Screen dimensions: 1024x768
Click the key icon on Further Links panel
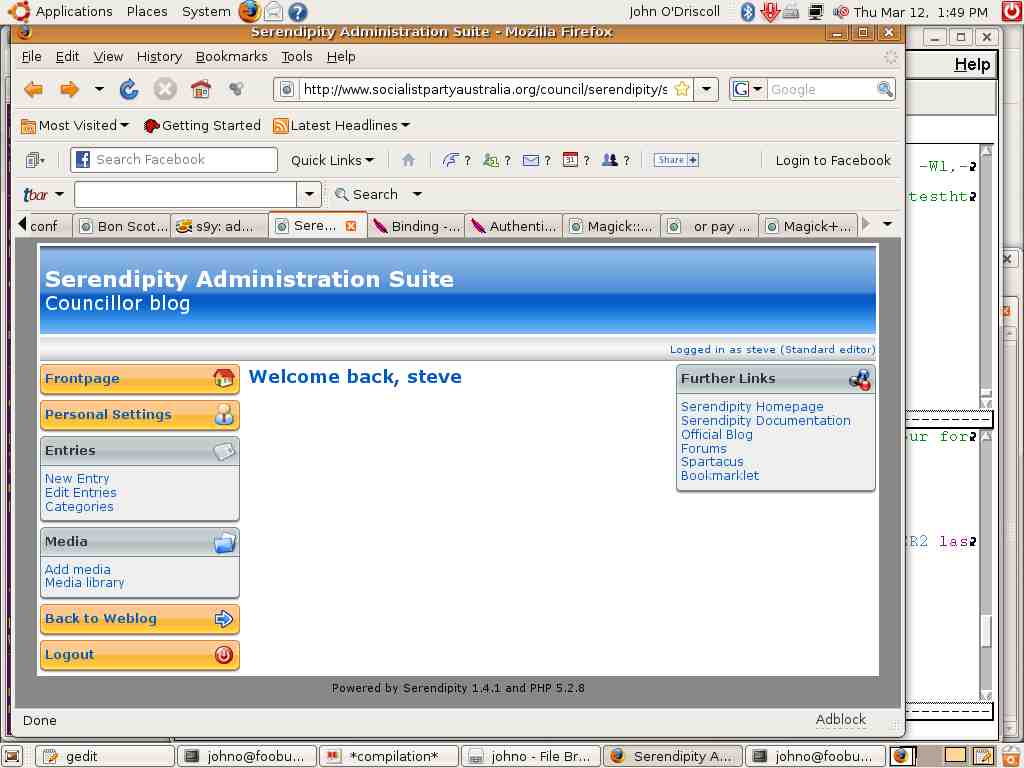click(859, 380)
